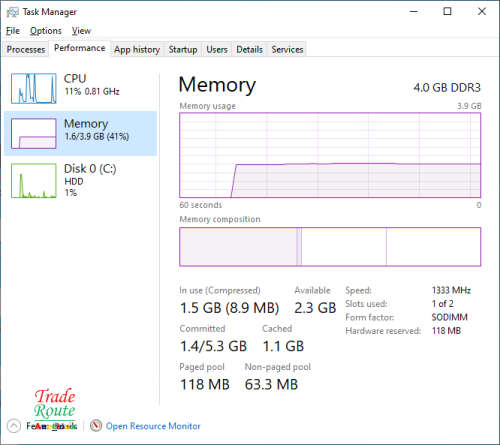Click the Memory usage graph area
The height and width of the screenshot is (445, 500).
[330, 155]
